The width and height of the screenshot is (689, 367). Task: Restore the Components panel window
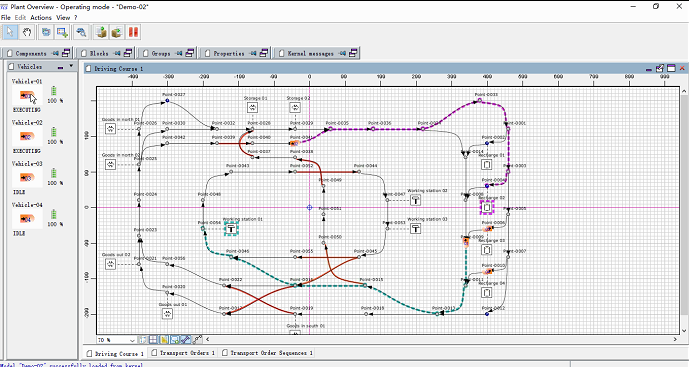pyautogui.click(x=66, y=53)
